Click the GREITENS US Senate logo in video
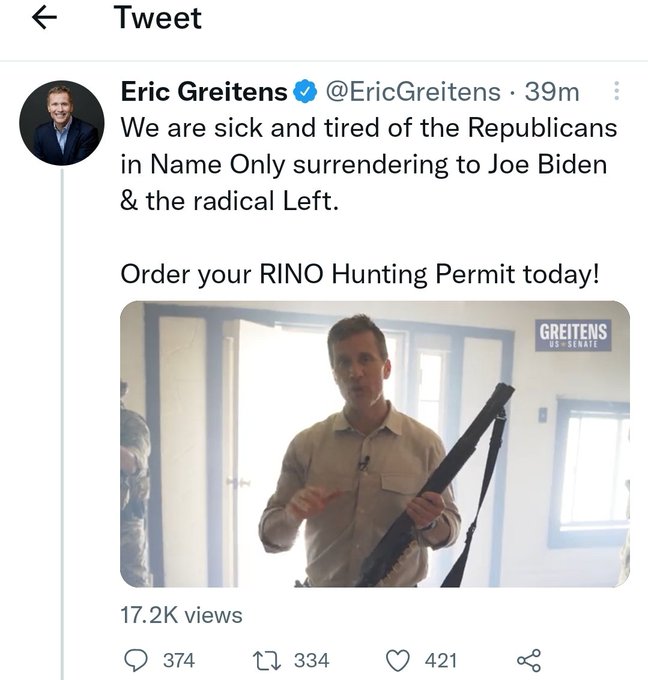This screenshot has height=680, width=648. coord(574,333)
